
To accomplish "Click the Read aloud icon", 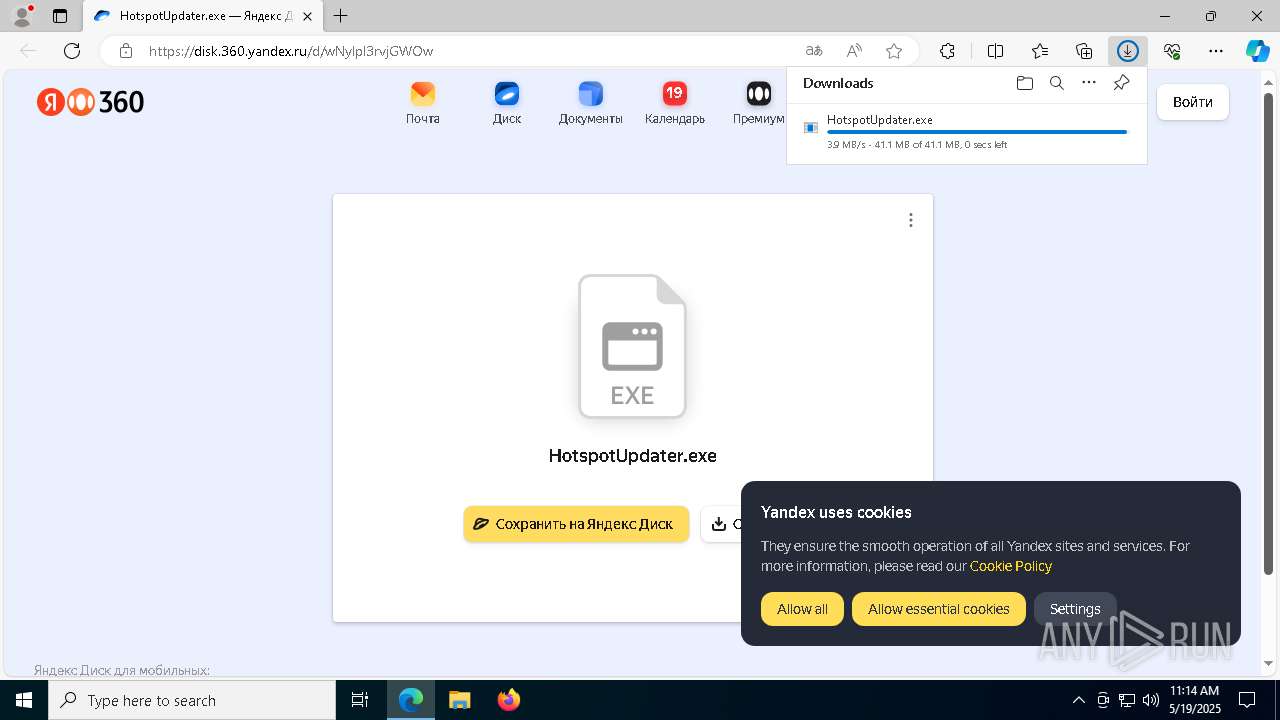I will [854, 51].
